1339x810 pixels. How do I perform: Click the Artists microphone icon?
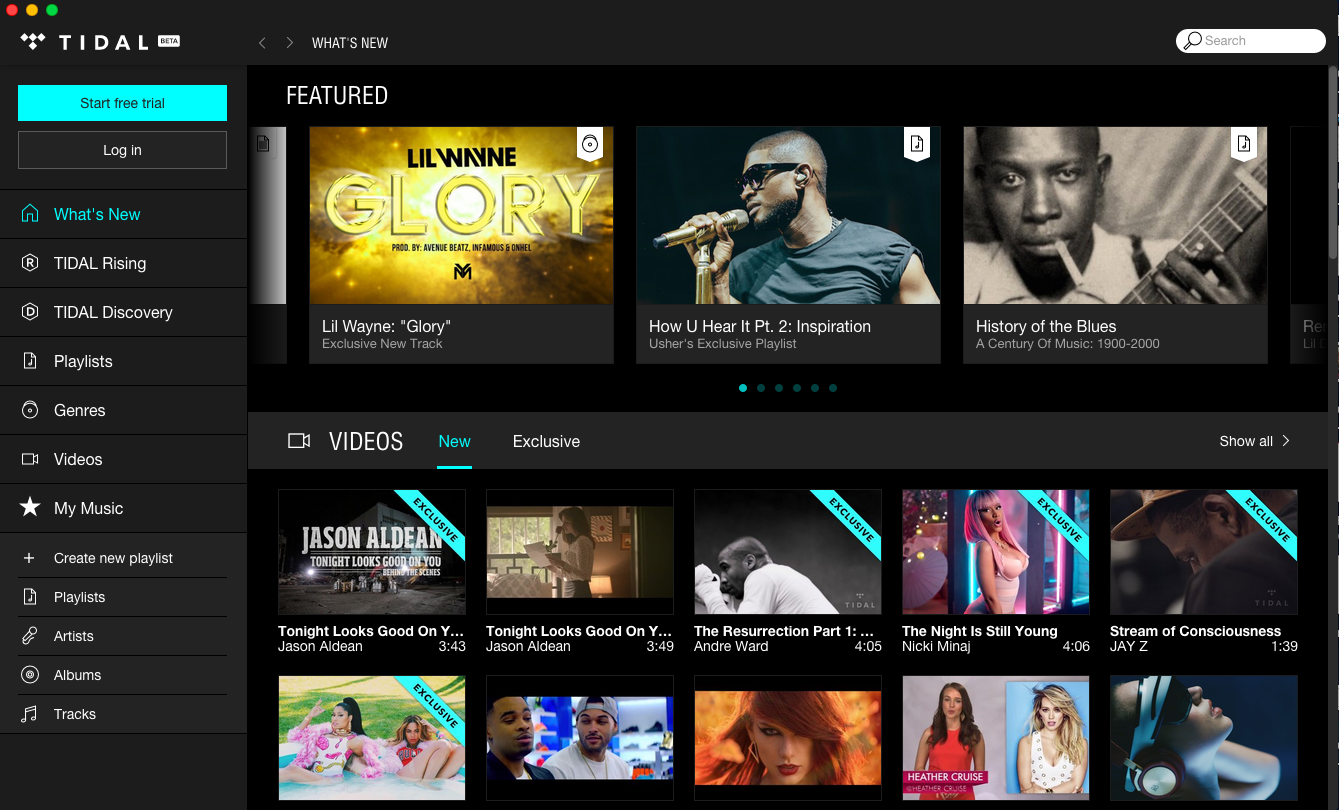click(x=30, y=636)
